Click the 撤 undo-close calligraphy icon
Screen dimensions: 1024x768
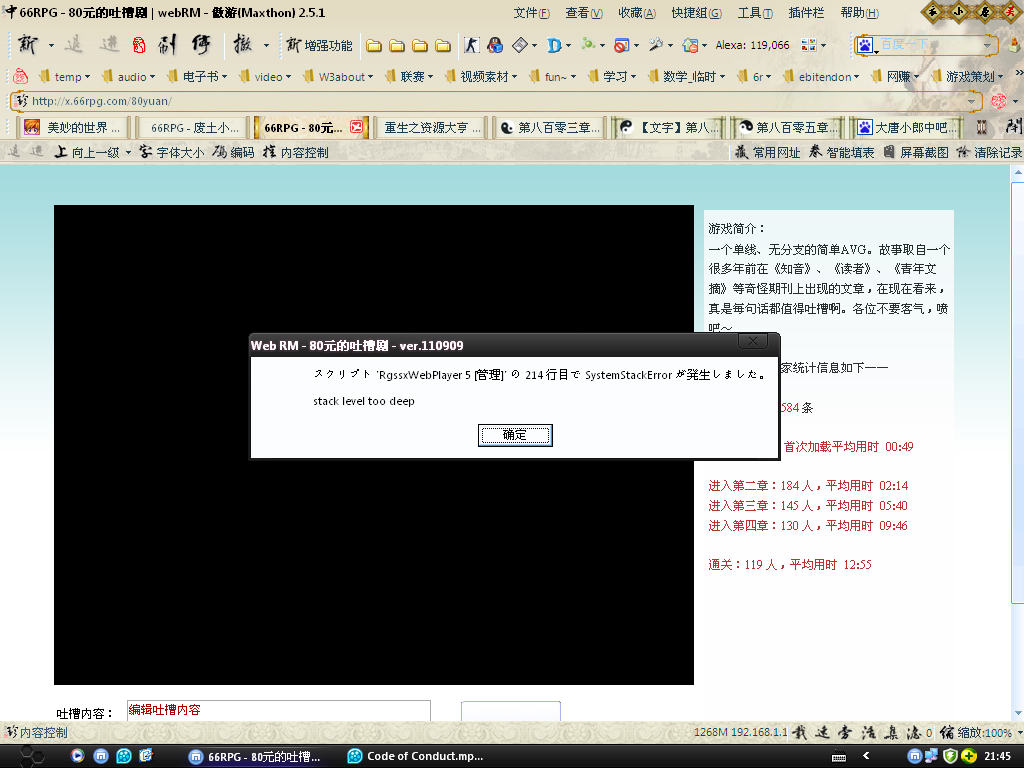[242, 44]
